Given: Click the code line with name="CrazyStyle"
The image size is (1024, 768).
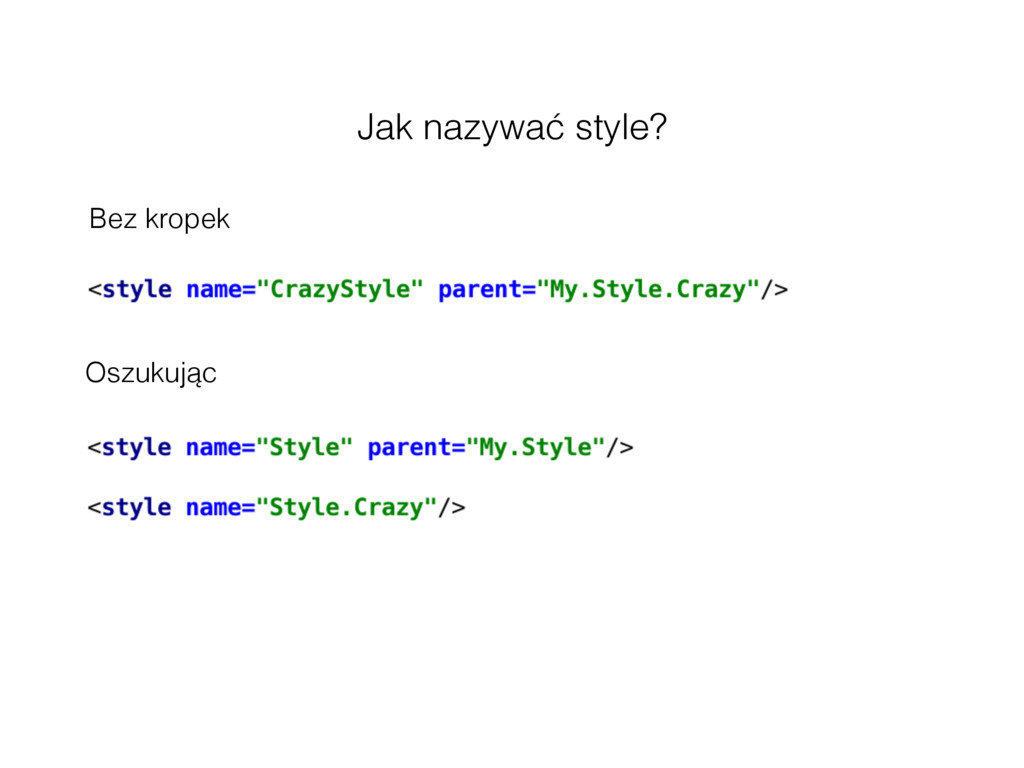Looking at the screenshot, I should tap(438, 289).
